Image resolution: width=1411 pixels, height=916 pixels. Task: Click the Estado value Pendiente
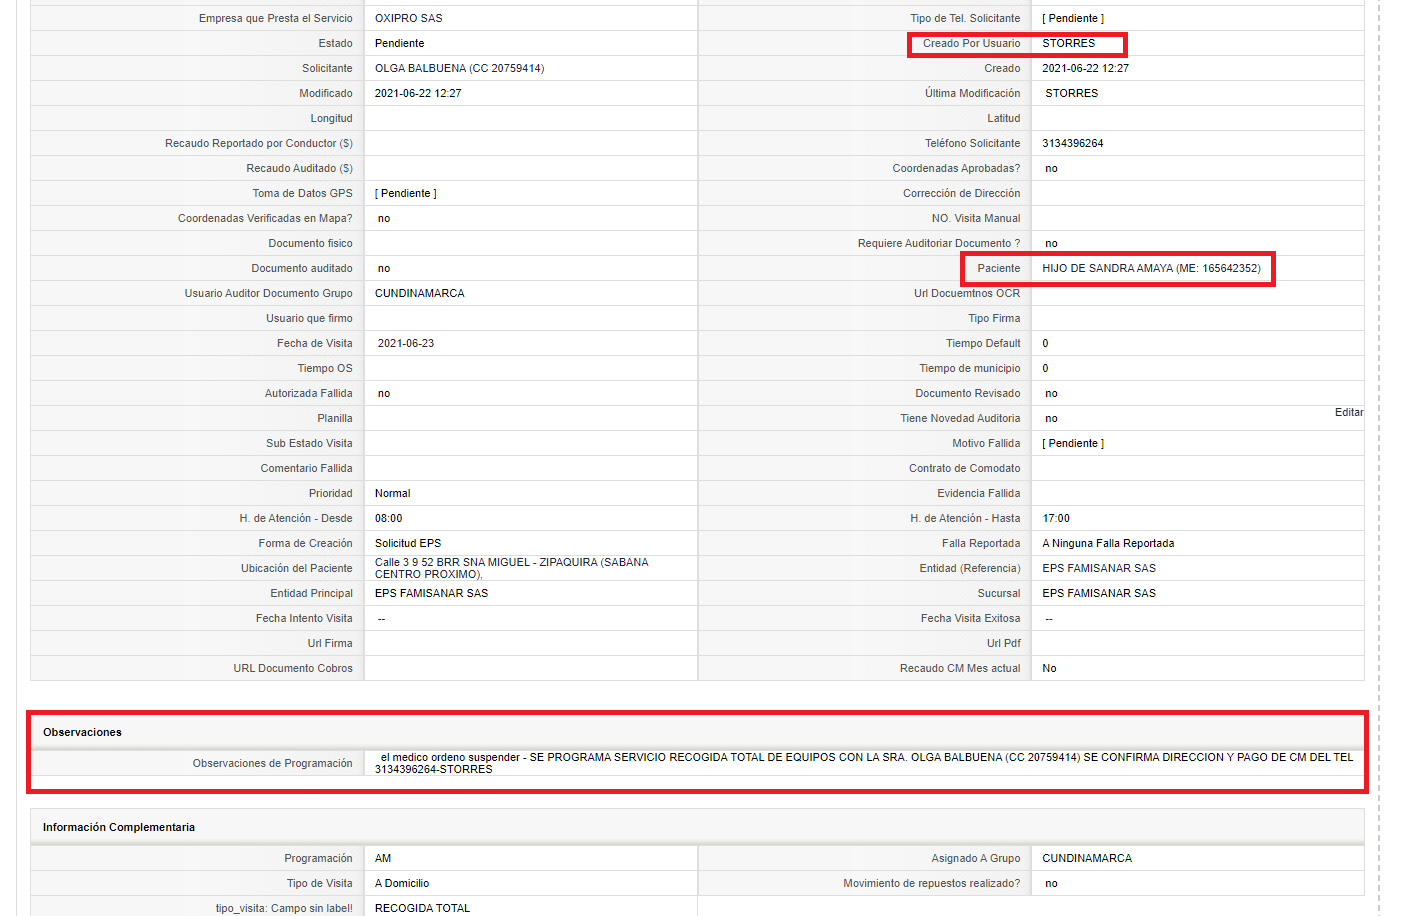coord(400,43)
